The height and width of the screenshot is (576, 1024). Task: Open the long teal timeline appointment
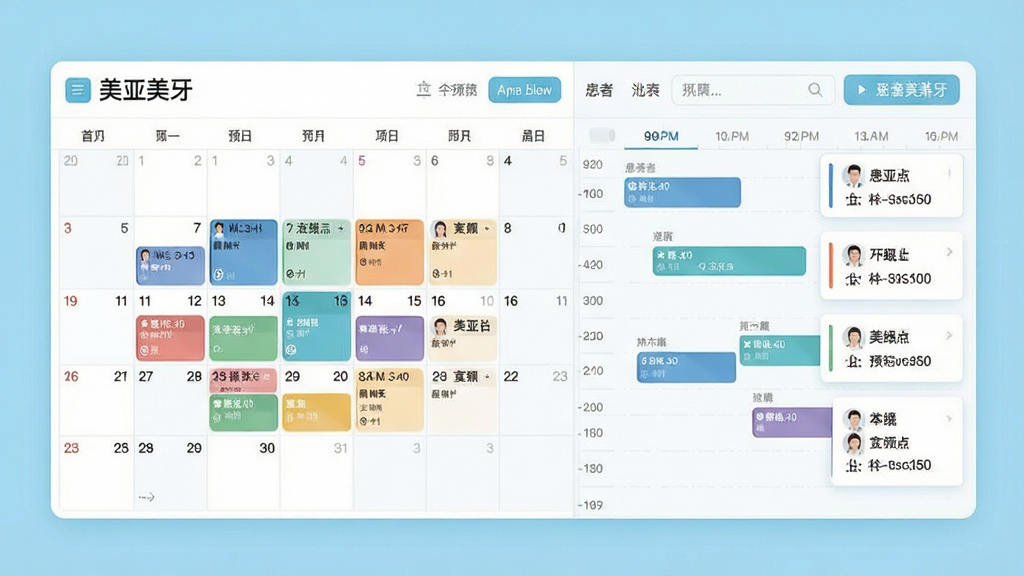pyautogui.click(x=729, y=261)
